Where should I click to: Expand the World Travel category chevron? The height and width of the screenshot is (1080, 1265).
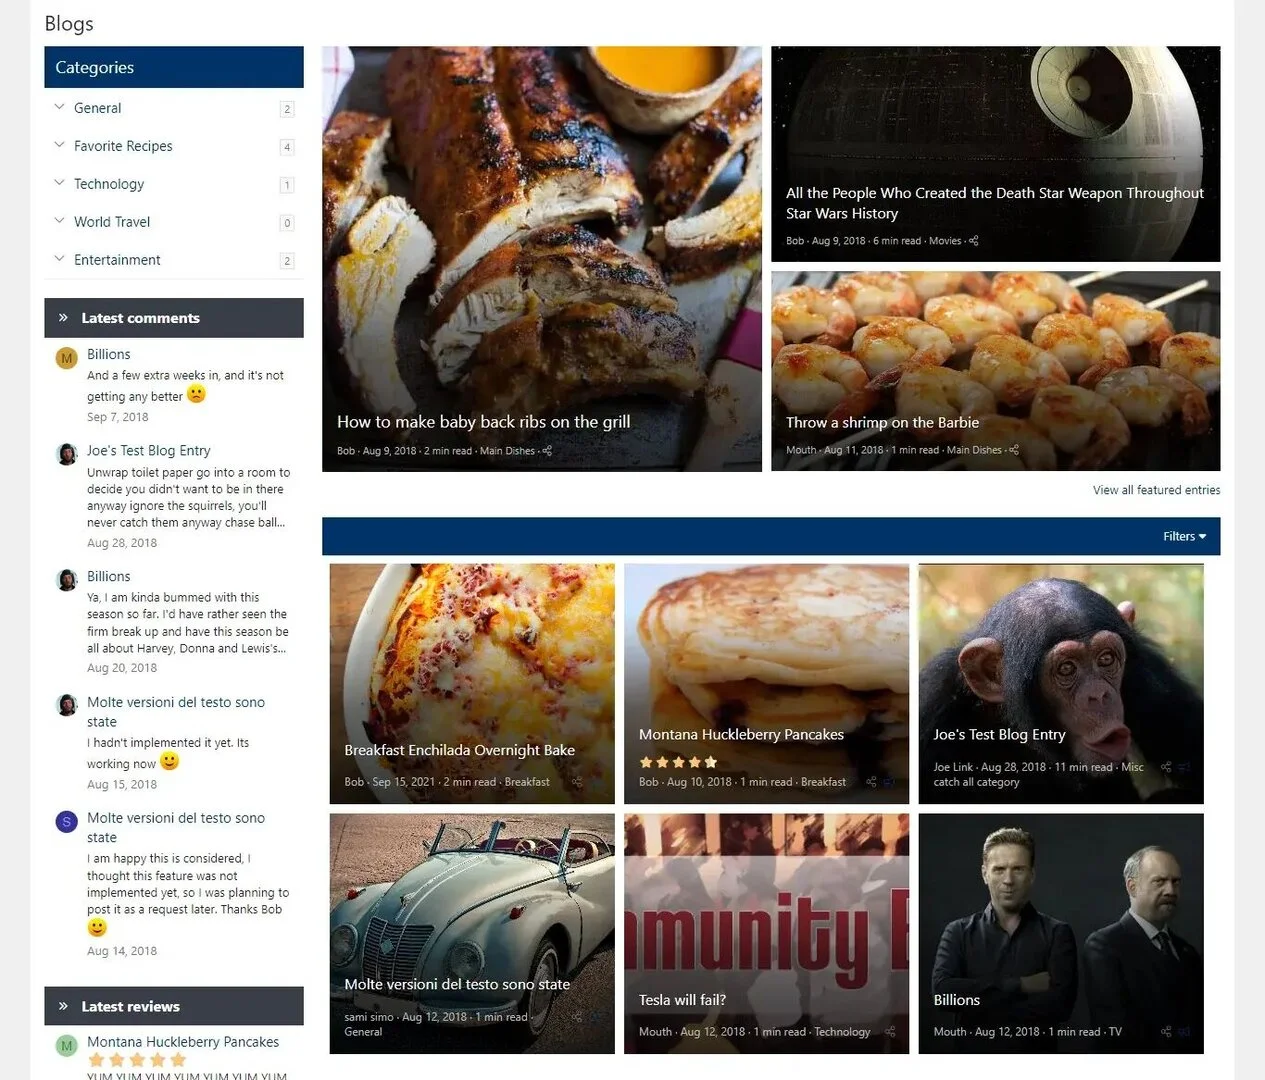(59, 221)
